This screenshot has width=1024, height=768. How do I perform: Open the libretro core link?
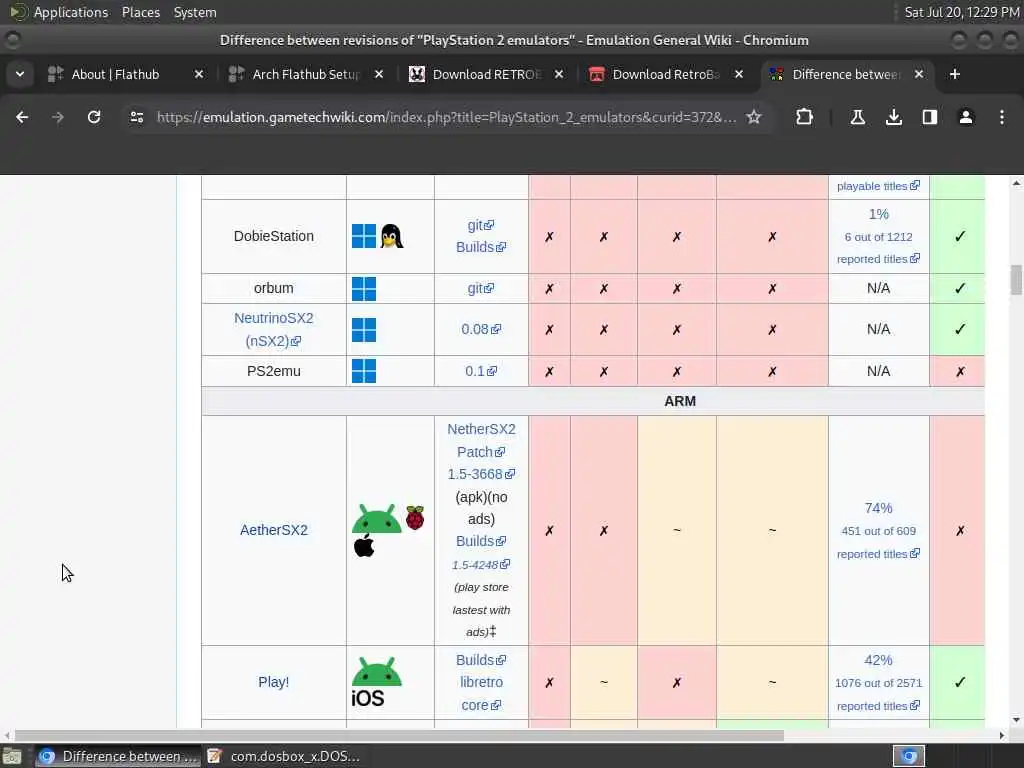coord(481,694)
